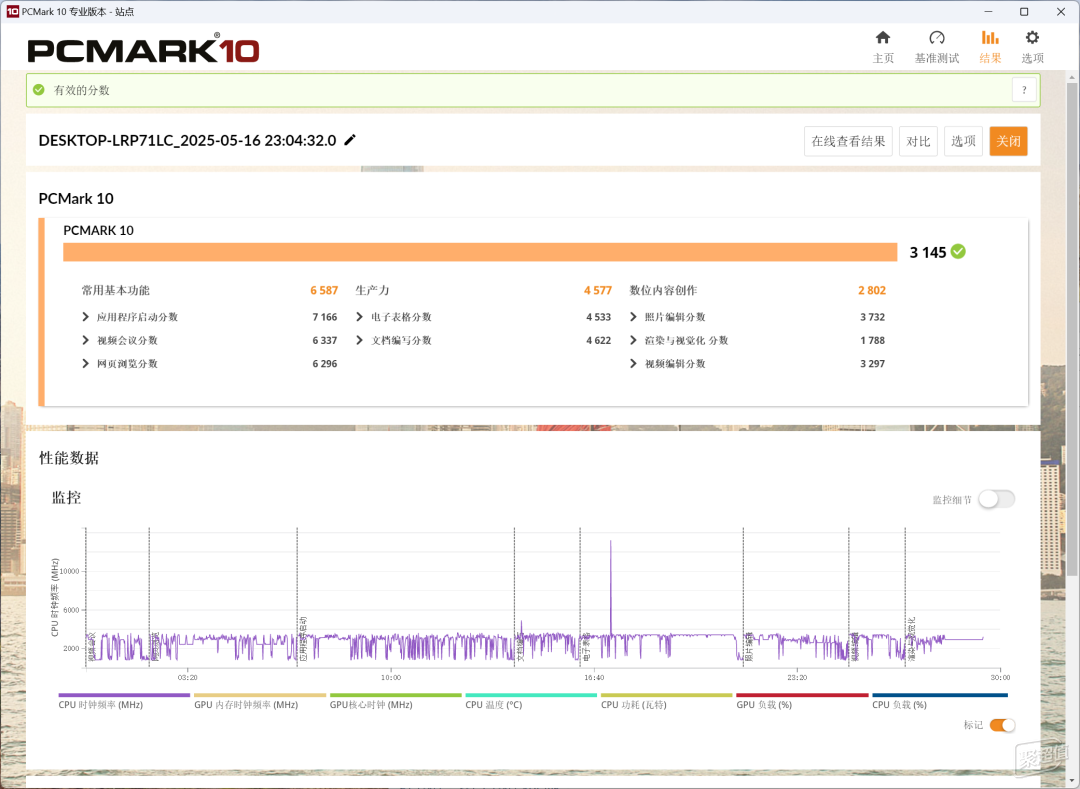This screenshot has width=1080, height=789.
Task: Click 在线查看结果 button
Action: click(x=848, y=141)
